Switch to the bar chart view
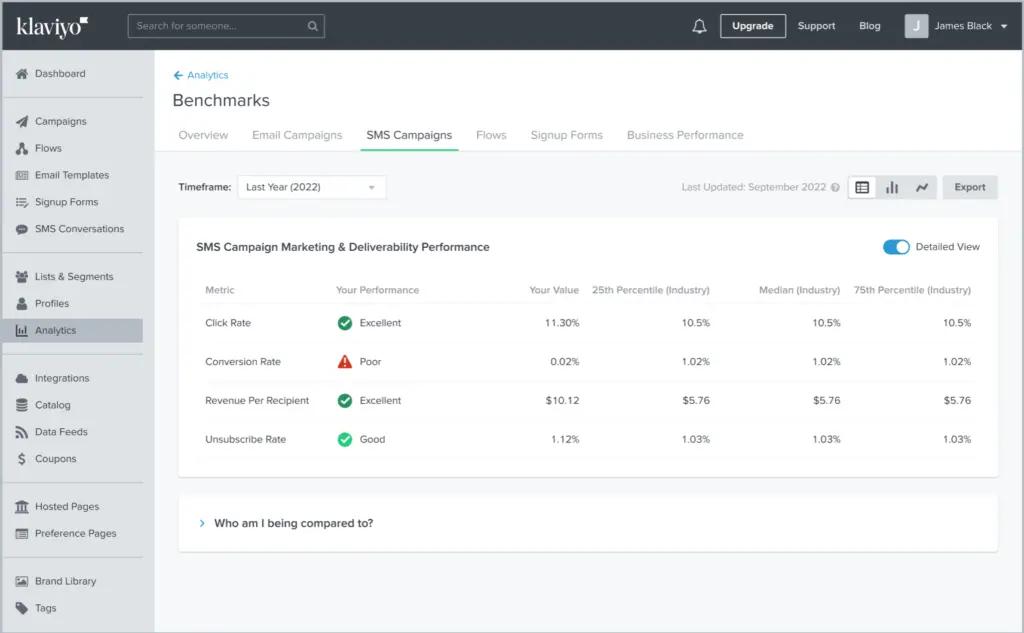This screenshot has width=1024, height=633. point(891,187)
